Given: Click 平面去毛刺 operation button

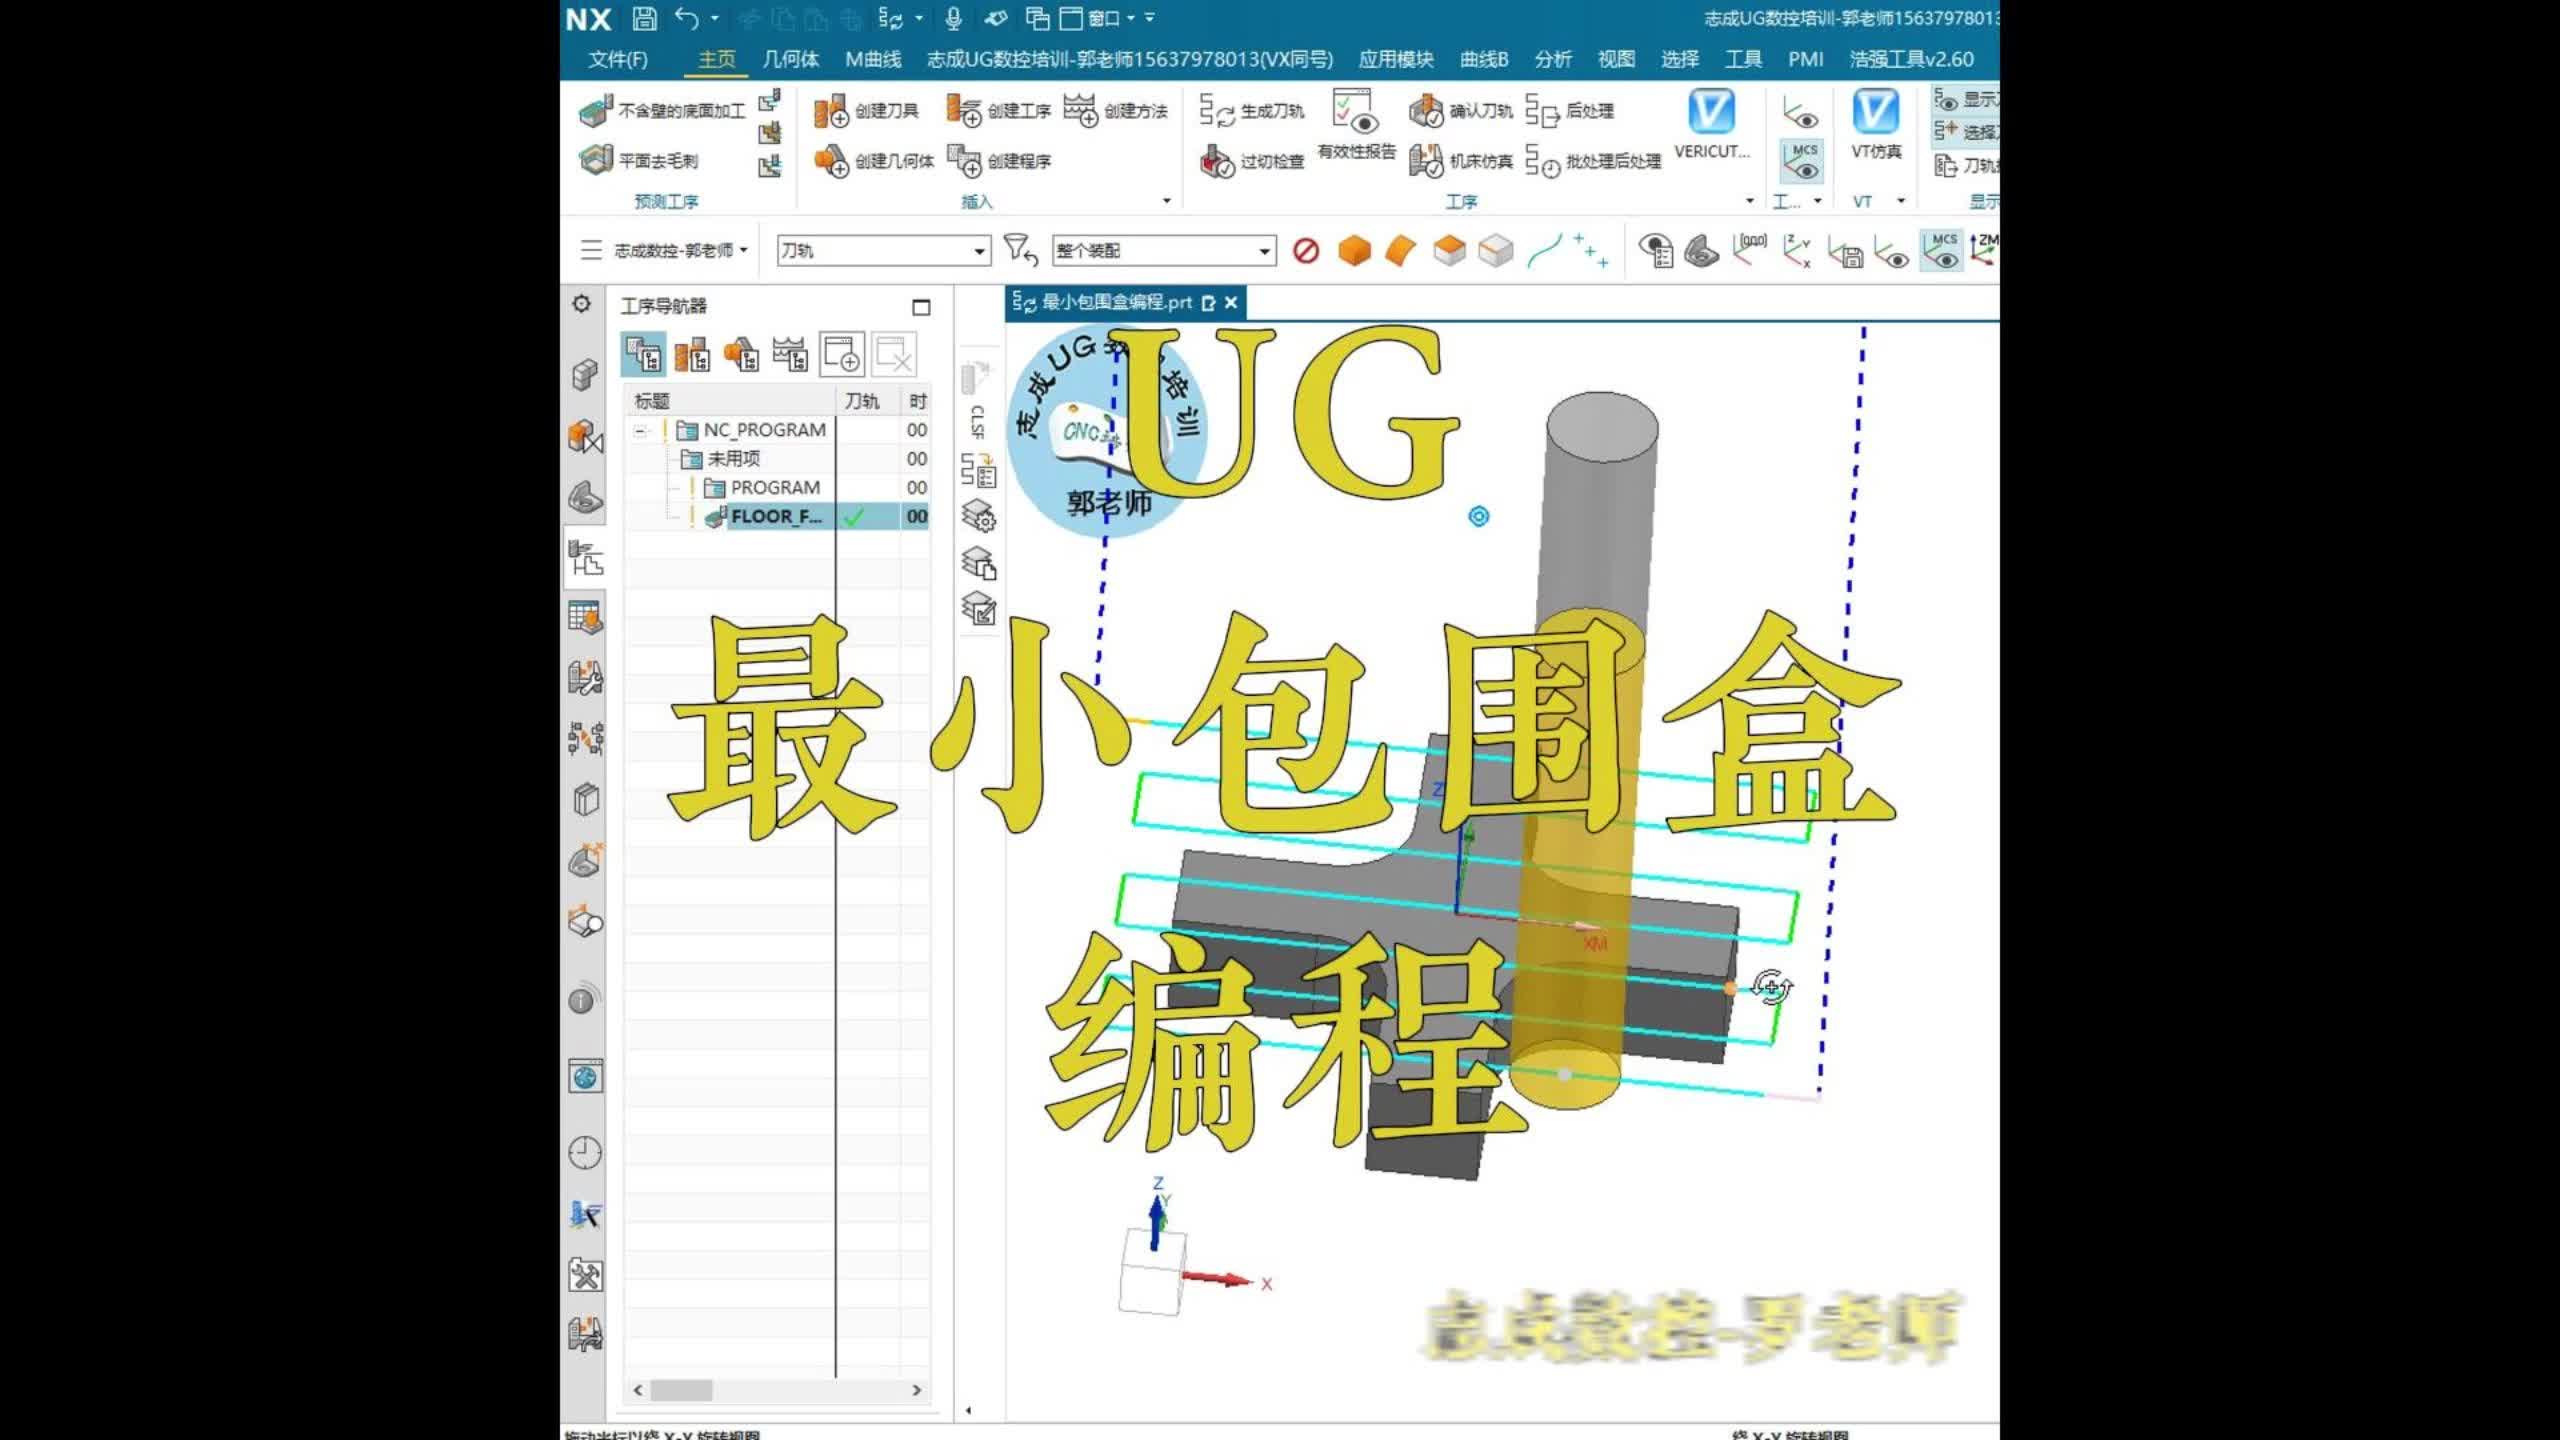Looking at the screenshot, I should tap(638, 160).
